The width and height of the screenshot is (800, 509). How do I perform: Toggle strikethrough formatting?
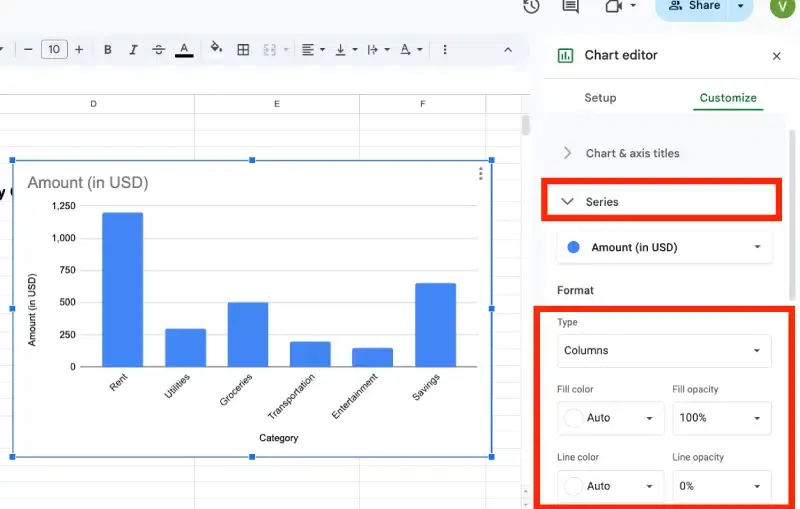point(159,49)
